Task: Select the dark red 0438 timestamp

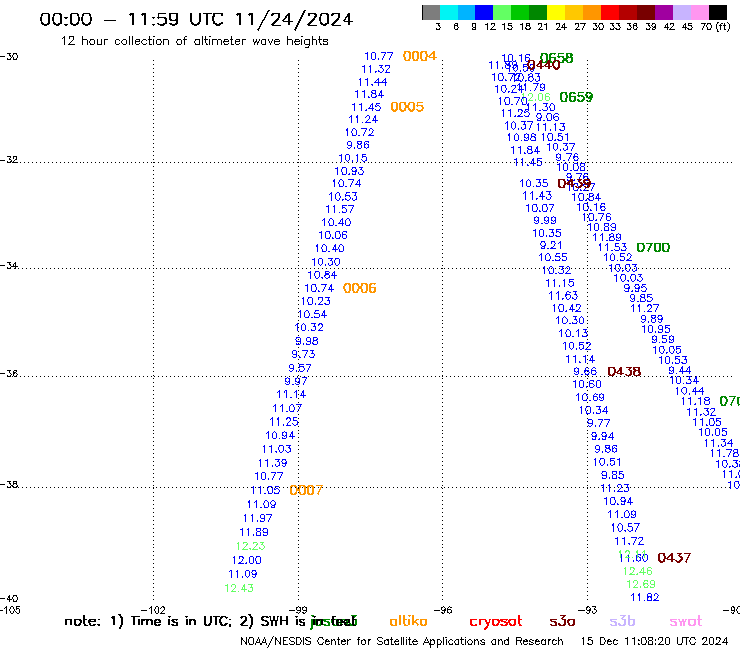Action: (x=624, y=371)
